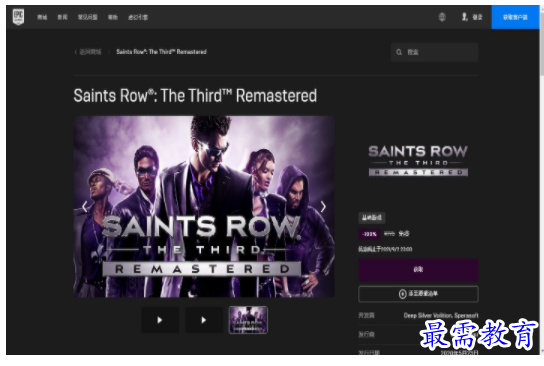Click the Saints Row breadcrumb title text
Screen dimensions: 544x366
[x=161, y=52]
